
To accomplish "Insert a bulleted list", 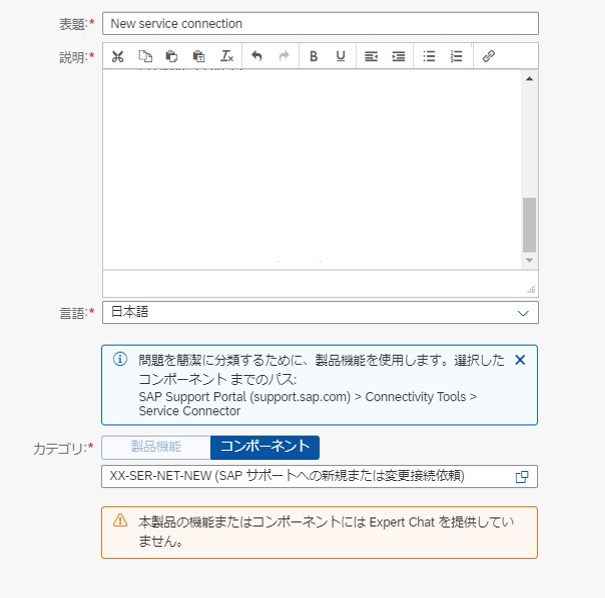I will point(429,56).
